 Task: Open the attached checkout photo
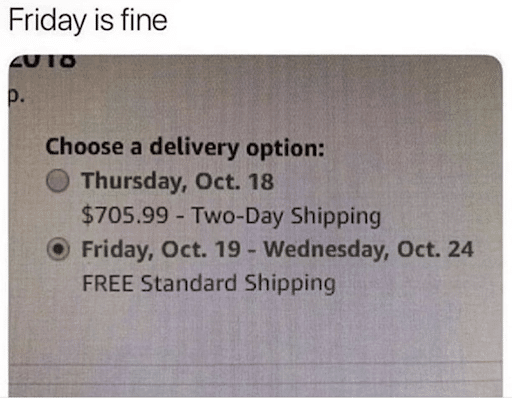coord(255,226)
